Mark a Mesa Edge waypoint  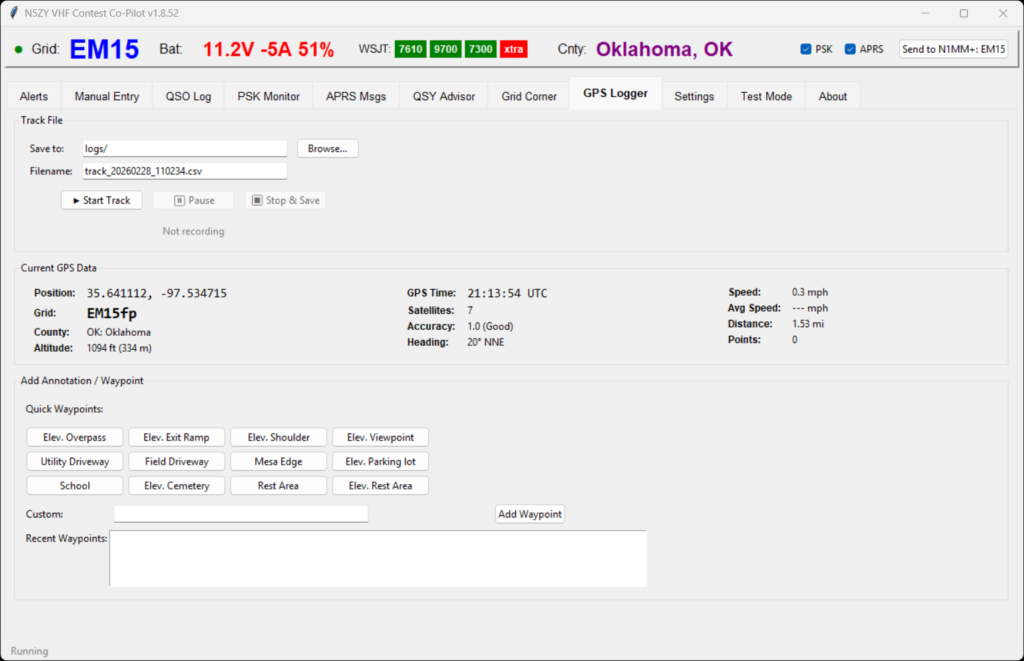click(278, 461)
